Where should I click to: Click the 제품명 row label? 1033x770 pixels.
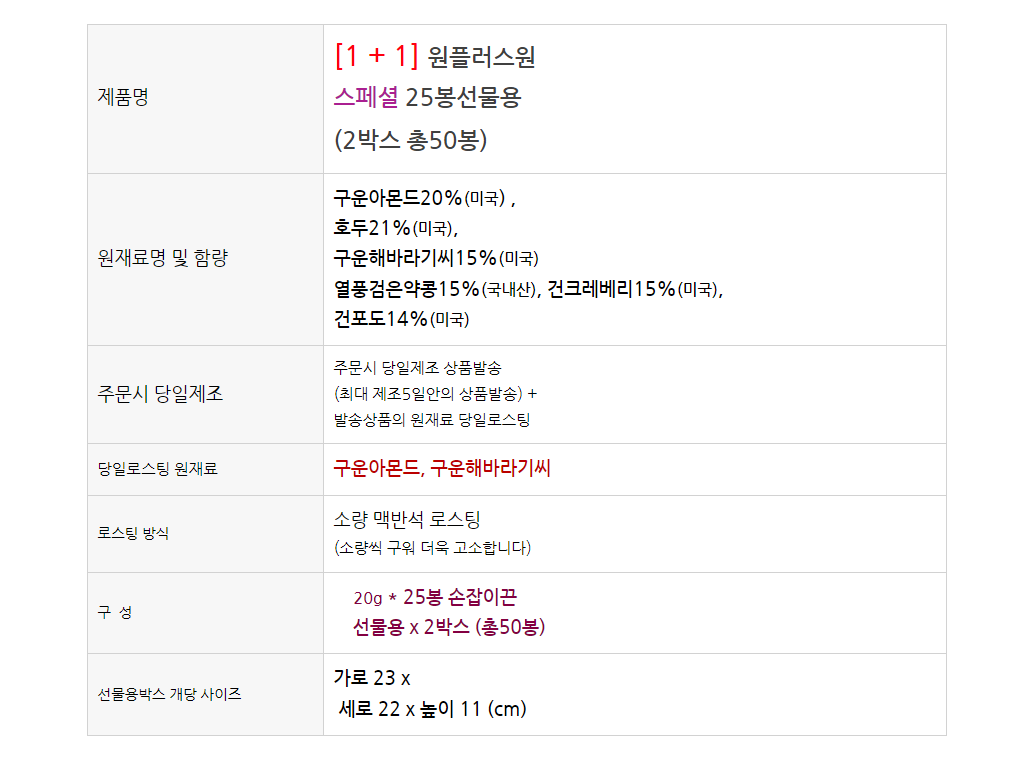tap(123, 98)
